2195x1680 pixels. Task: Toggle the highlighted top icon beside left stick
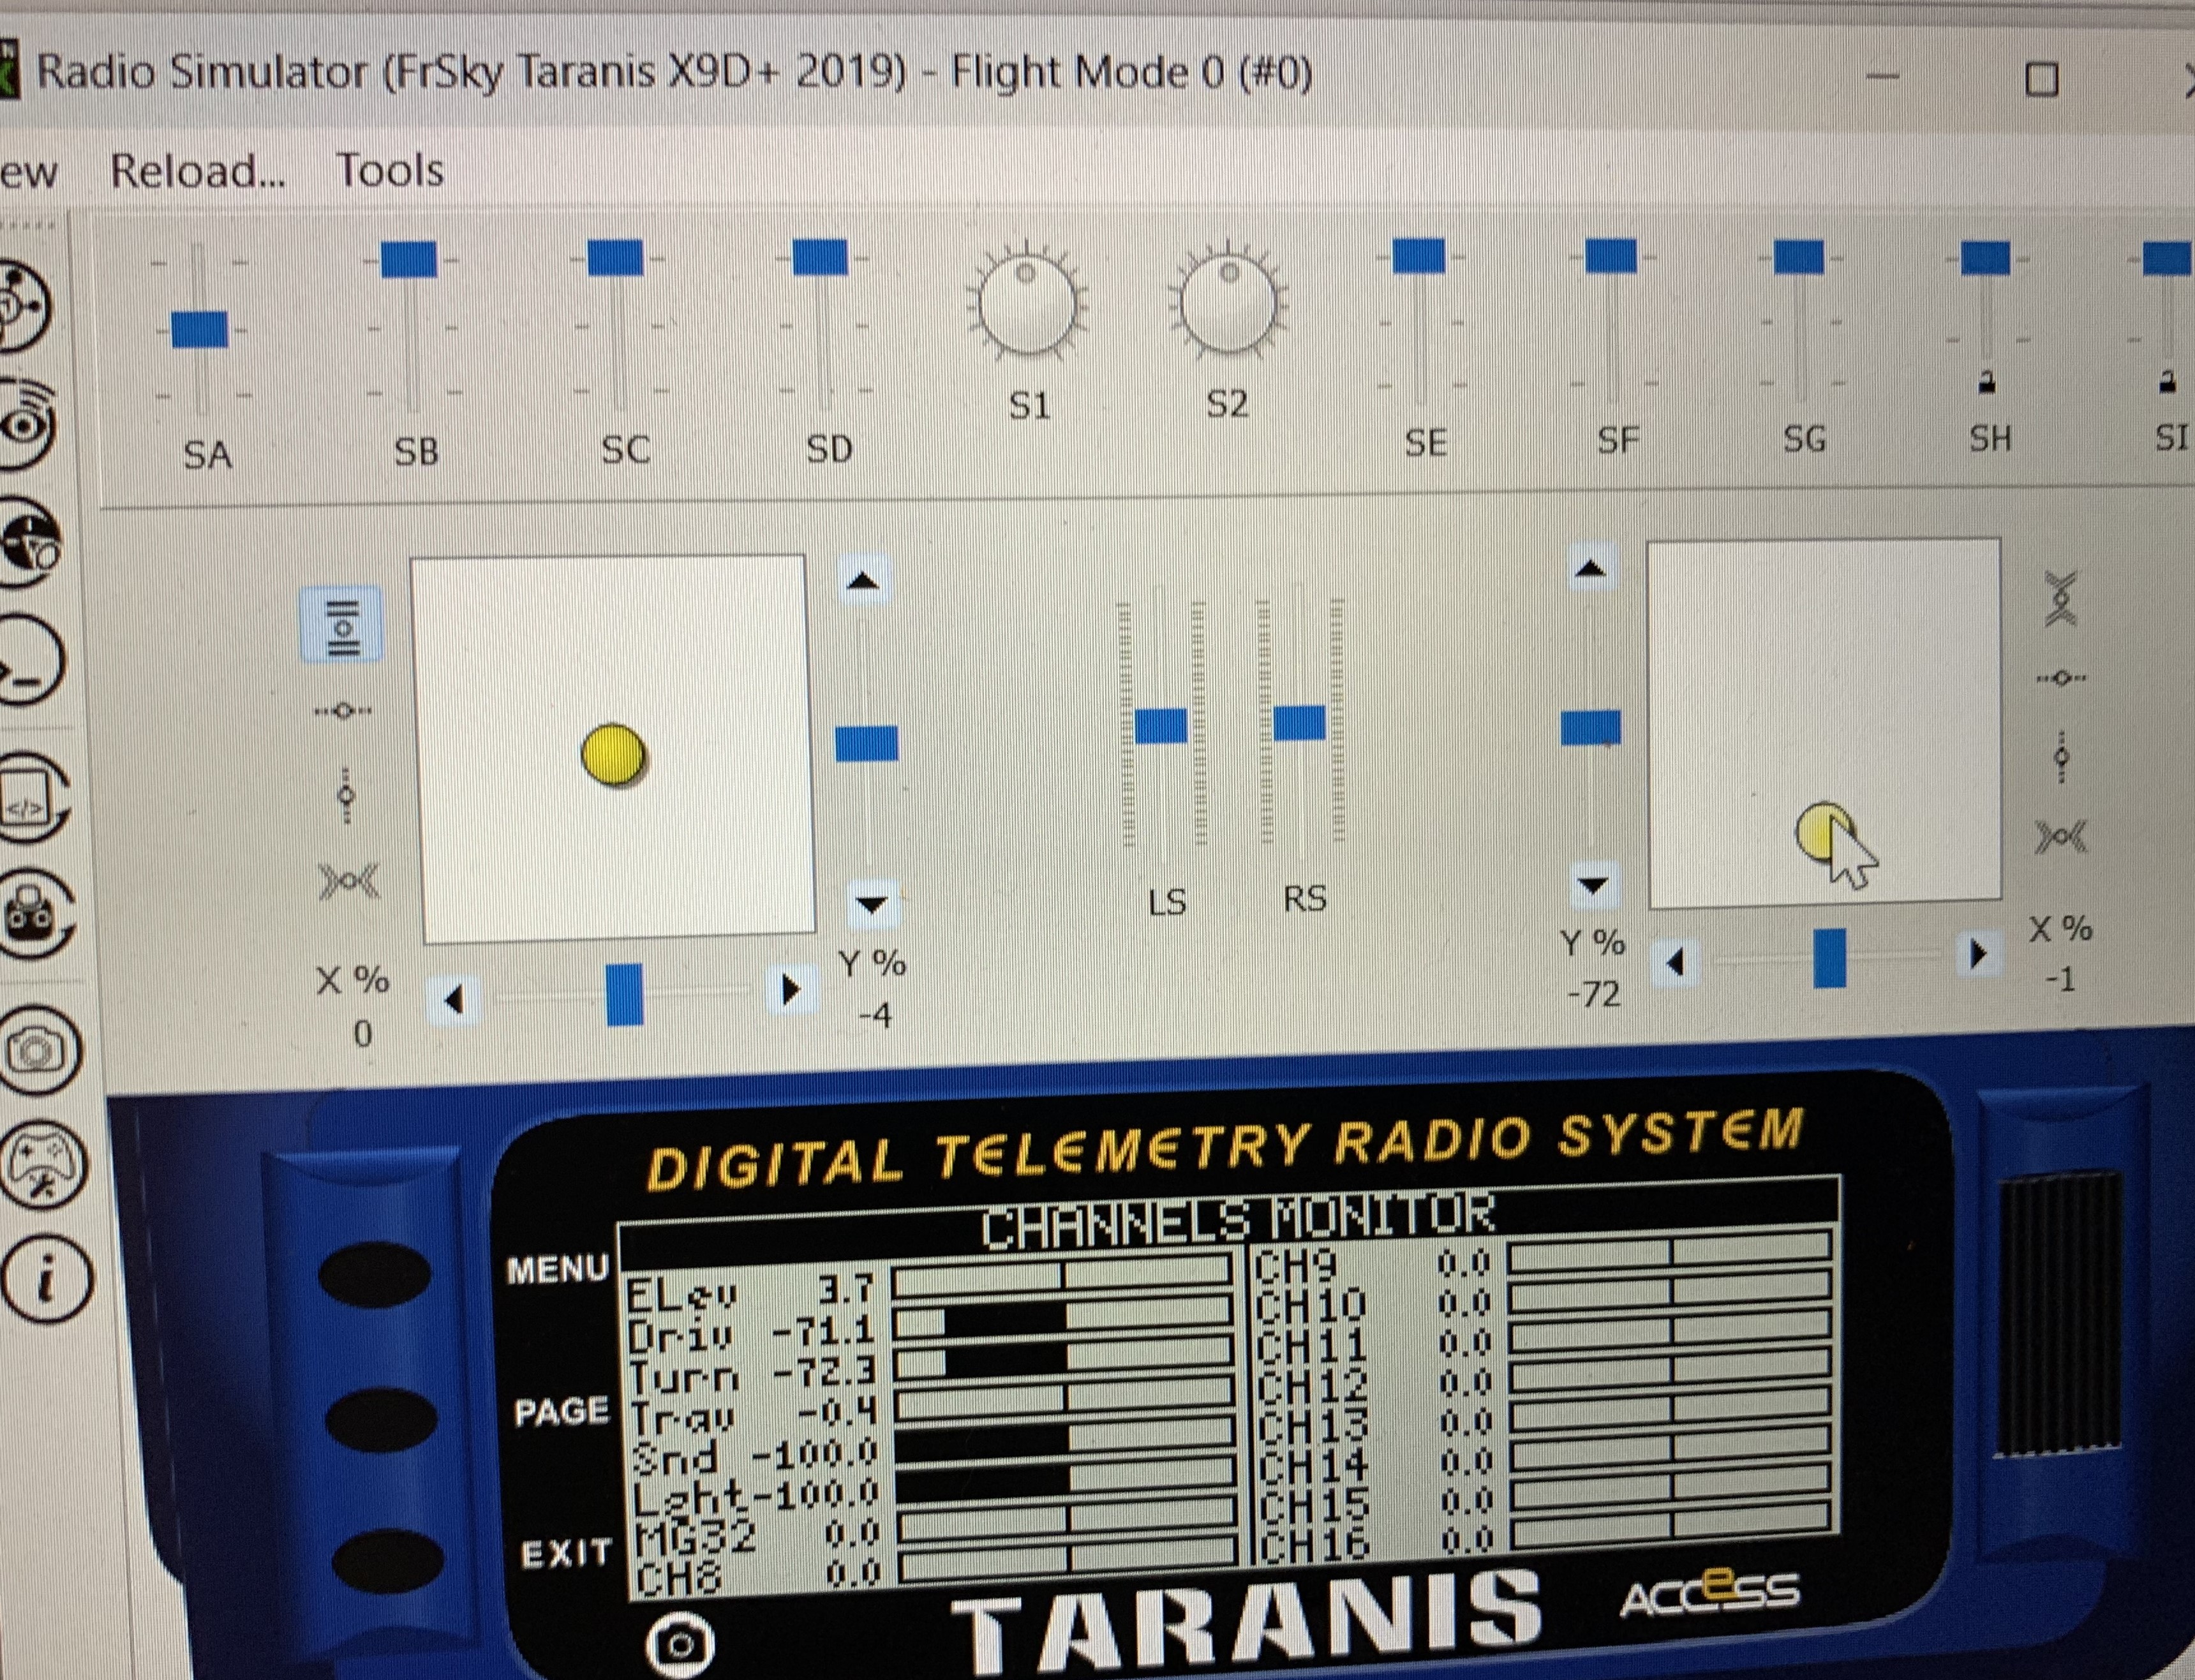[x=341, y=626]
